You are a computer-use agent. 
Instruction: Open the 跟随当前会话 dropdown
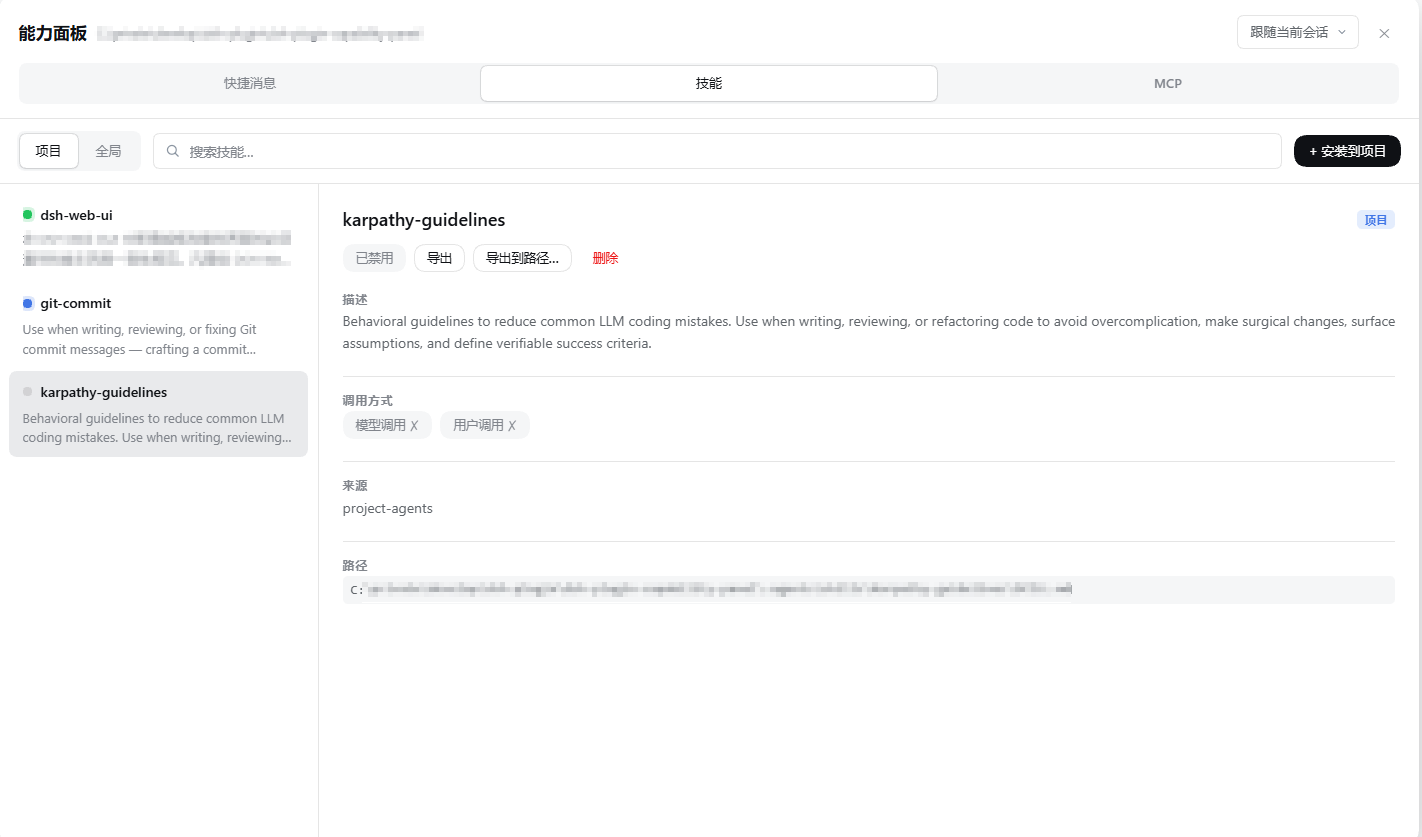1297,32
